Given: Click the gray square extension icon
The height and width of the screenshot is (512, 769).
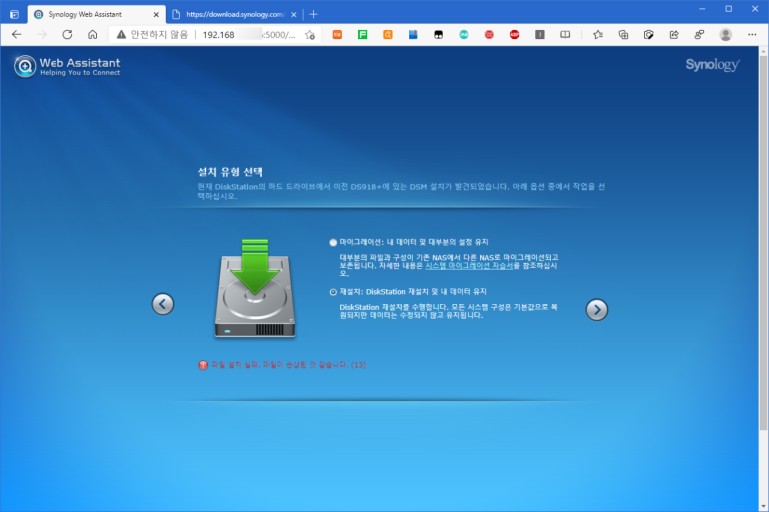Looking at the screenshot, I should 539,34.
